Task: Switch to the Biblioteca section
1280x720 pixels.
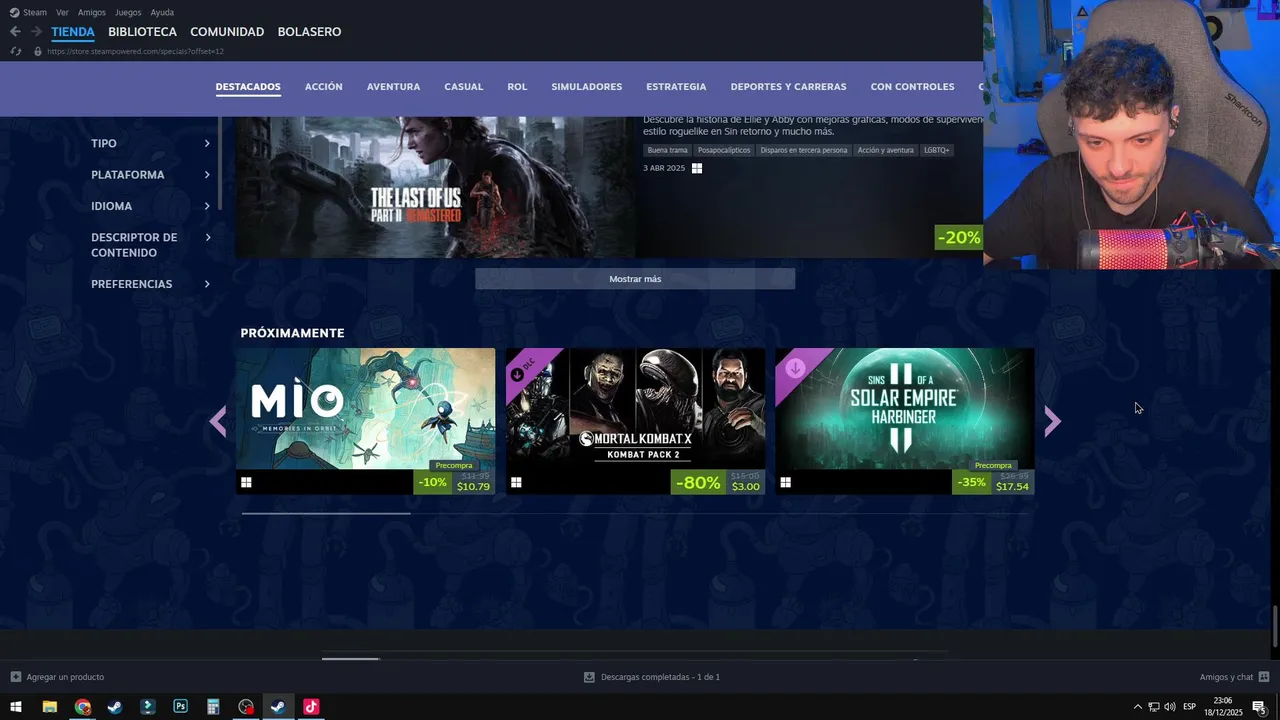Action: (142, 32)
